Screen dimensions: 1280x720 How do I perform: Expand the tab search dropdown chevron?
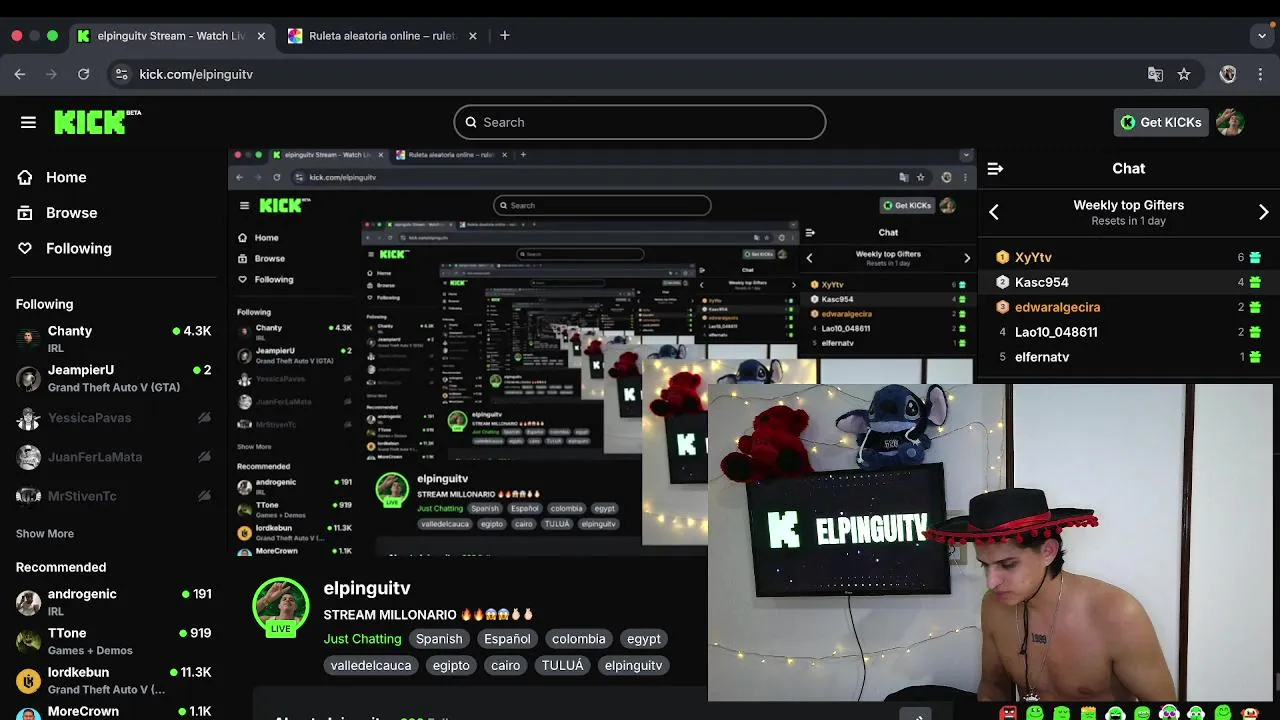[1262, 36]
